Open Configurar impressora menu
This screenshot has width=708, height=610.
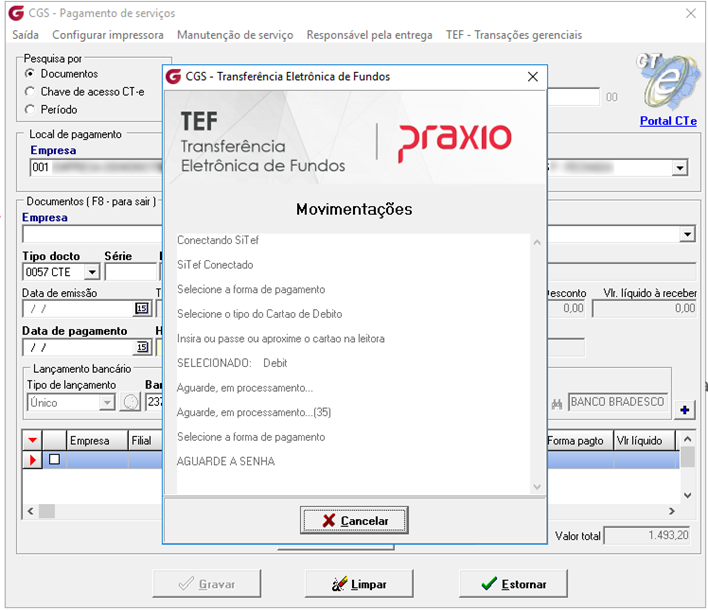108,35
